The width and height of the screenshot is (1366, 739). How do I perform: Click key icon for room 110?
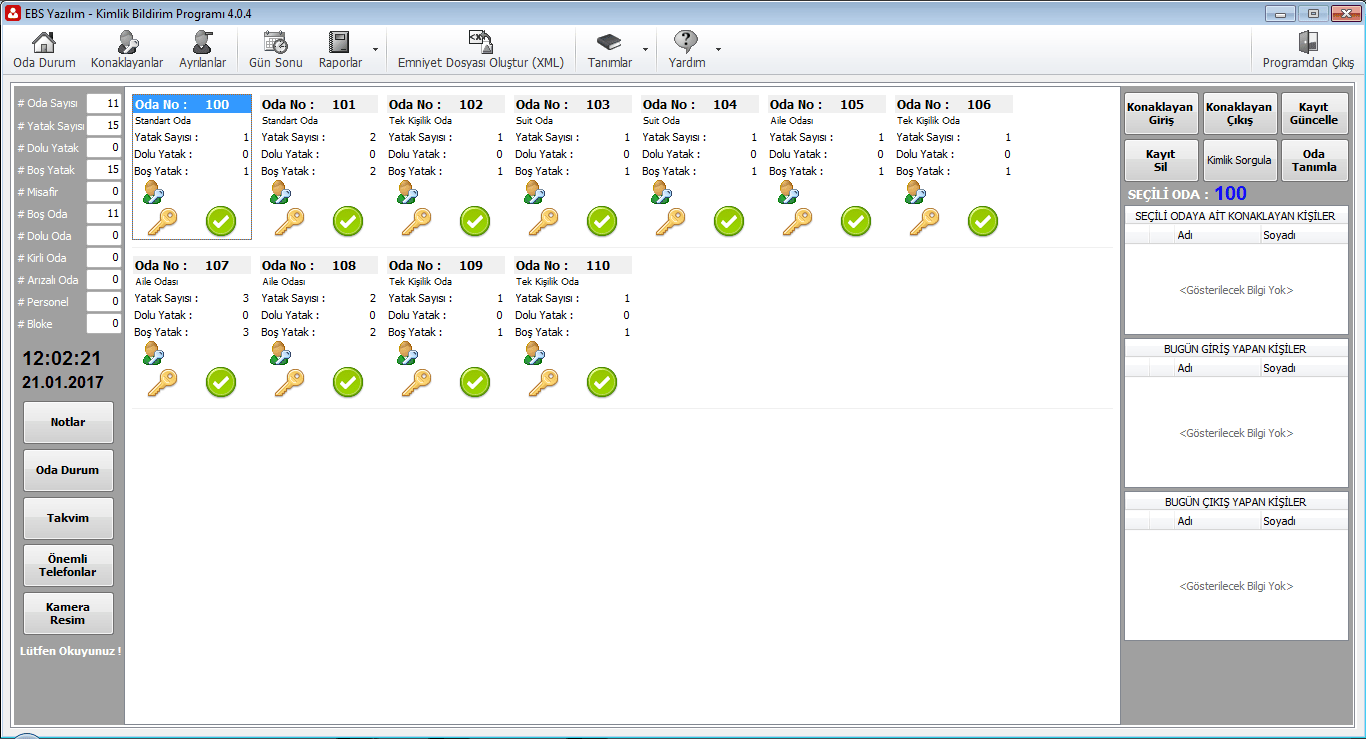tap(542, 382)
